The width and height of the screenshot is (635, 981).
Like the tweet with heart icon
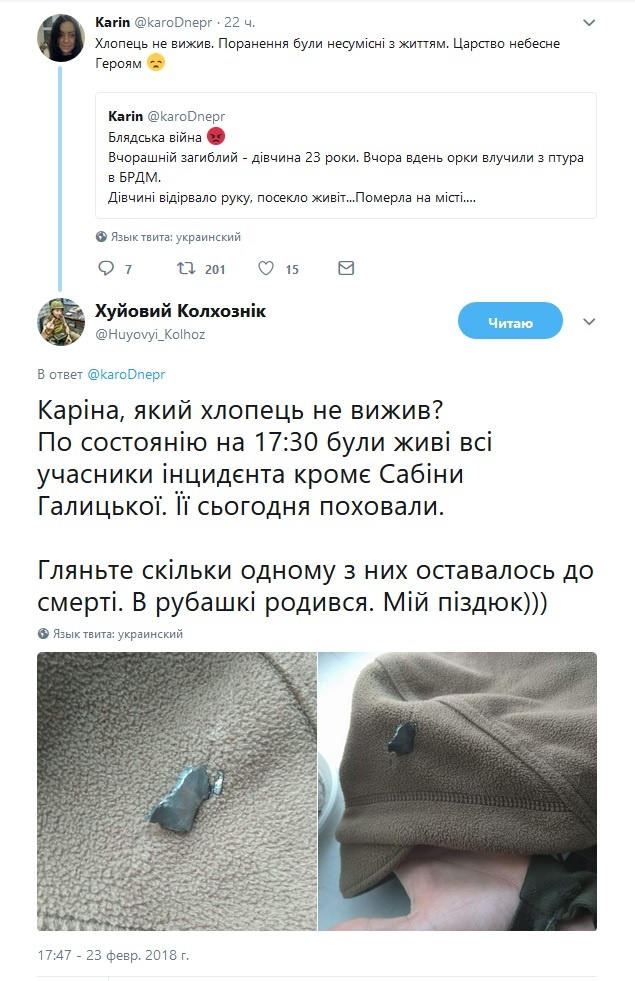coord(266,268)
